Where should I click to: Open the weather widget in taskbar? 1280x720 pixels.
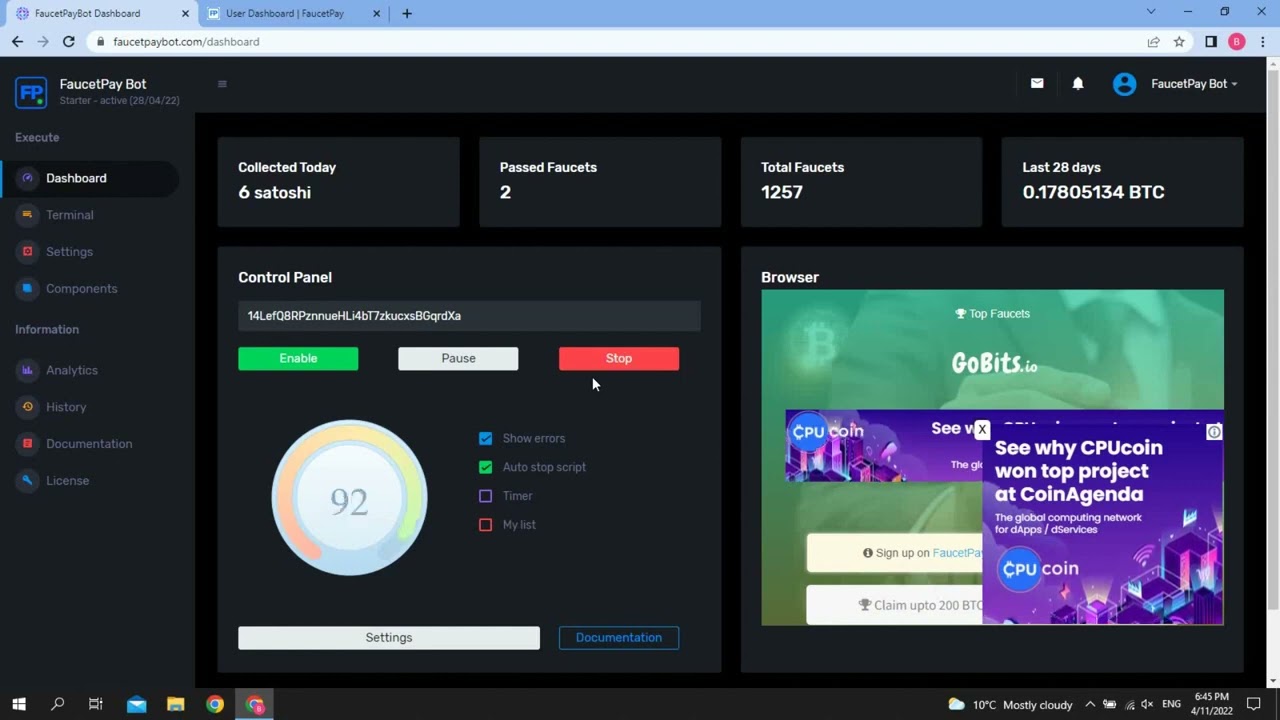(1010, 704)
